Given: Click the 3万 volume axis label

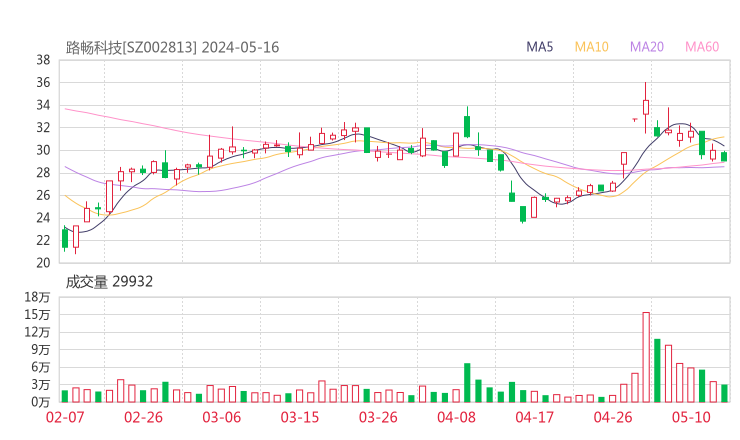Looking at the screenshot, I should 41,385.
